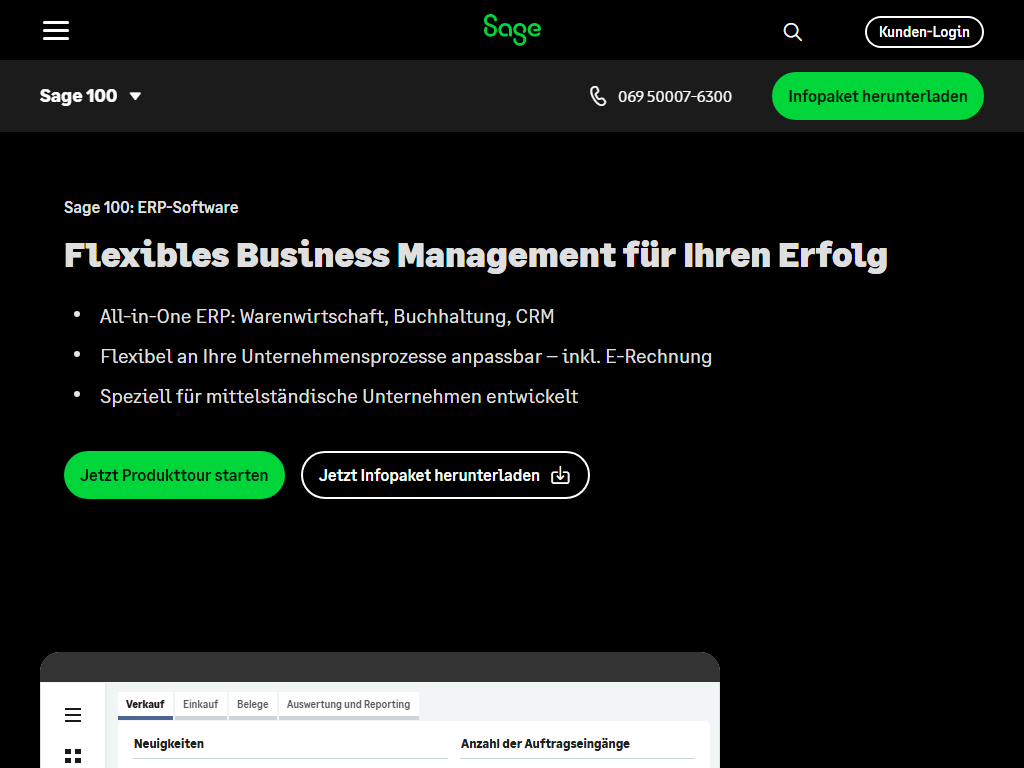This screenshot has width=1024, height=768.
Task: Click Jetzt Produkttour starten button
Action: click(x=174, y=475)
